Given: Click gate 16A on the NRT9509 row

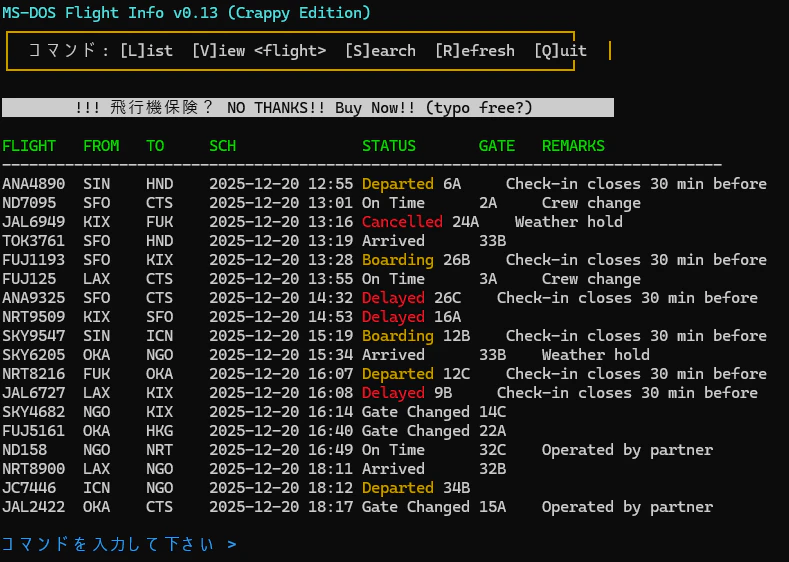Looking at the screenshot, I should point(448,317).
